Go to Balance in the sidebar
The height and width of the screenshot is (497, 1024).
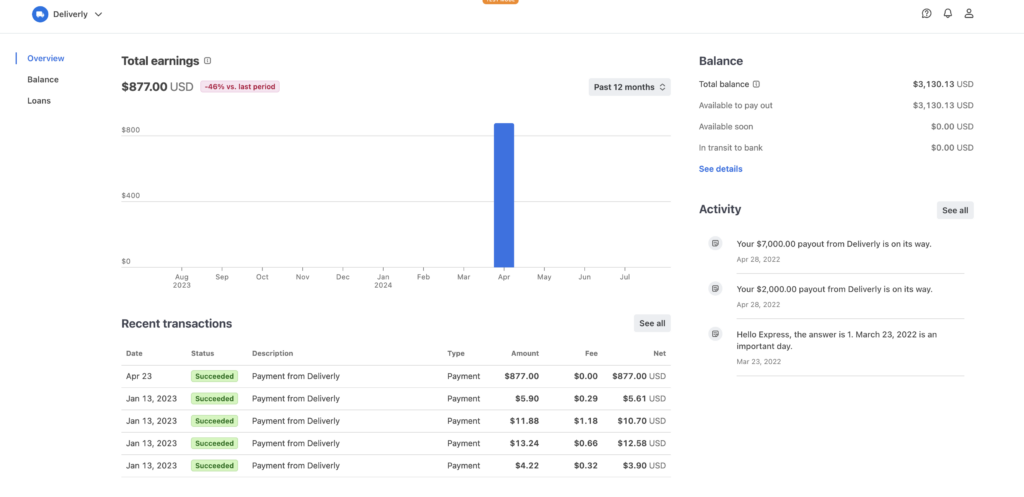click(43, 79)
